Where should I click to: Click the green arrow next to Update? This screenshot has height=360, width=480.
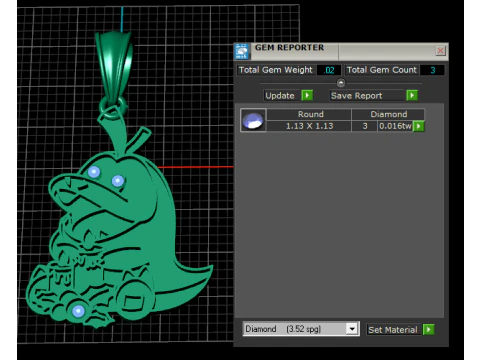(x=307, y=95)
